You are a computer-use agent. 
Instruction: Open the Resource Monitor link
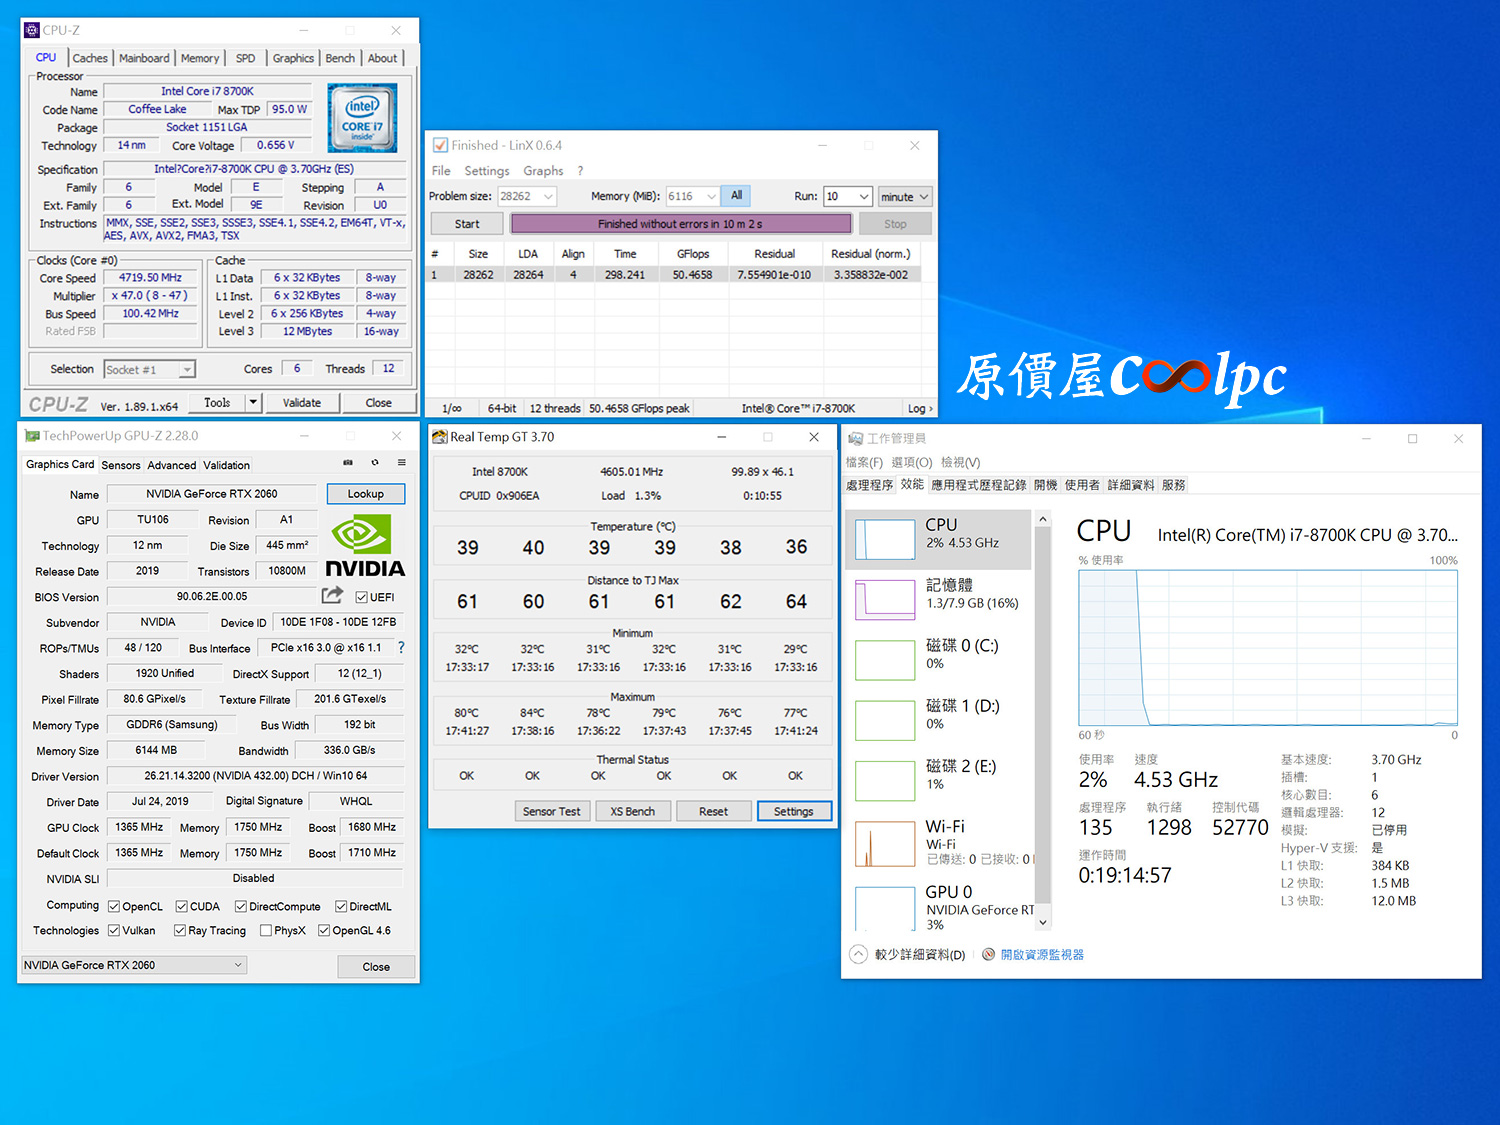point(1041,955)
